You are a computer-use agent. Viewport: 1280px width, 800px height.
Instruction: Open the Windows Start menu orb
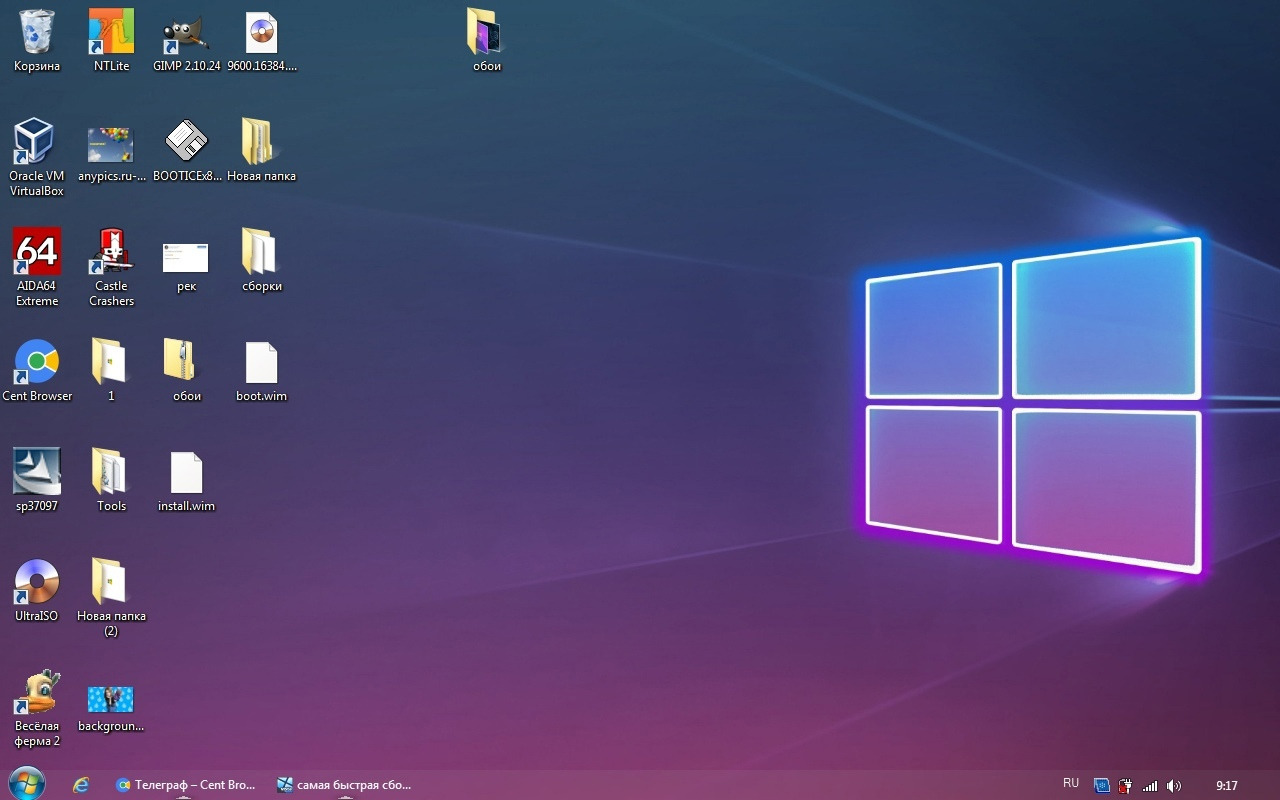pyautogui.click(x=25, y=784)
